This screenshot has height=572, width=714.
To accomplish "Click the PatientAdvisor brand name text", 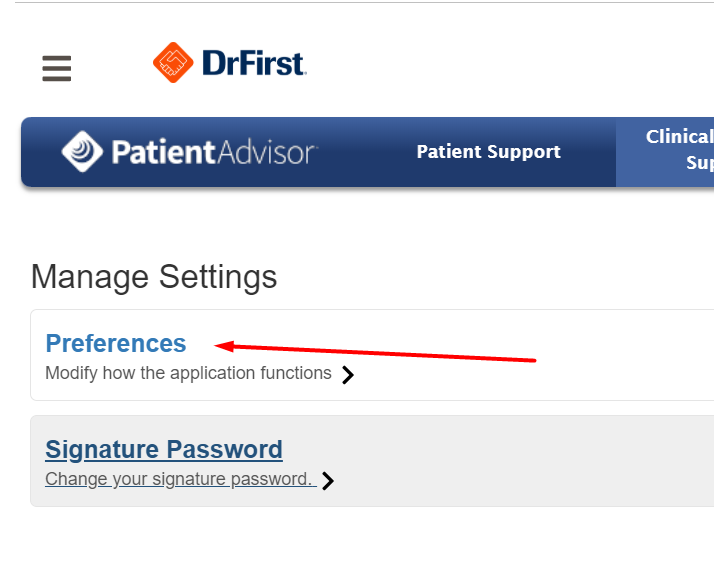I will [x=214, y=152].
